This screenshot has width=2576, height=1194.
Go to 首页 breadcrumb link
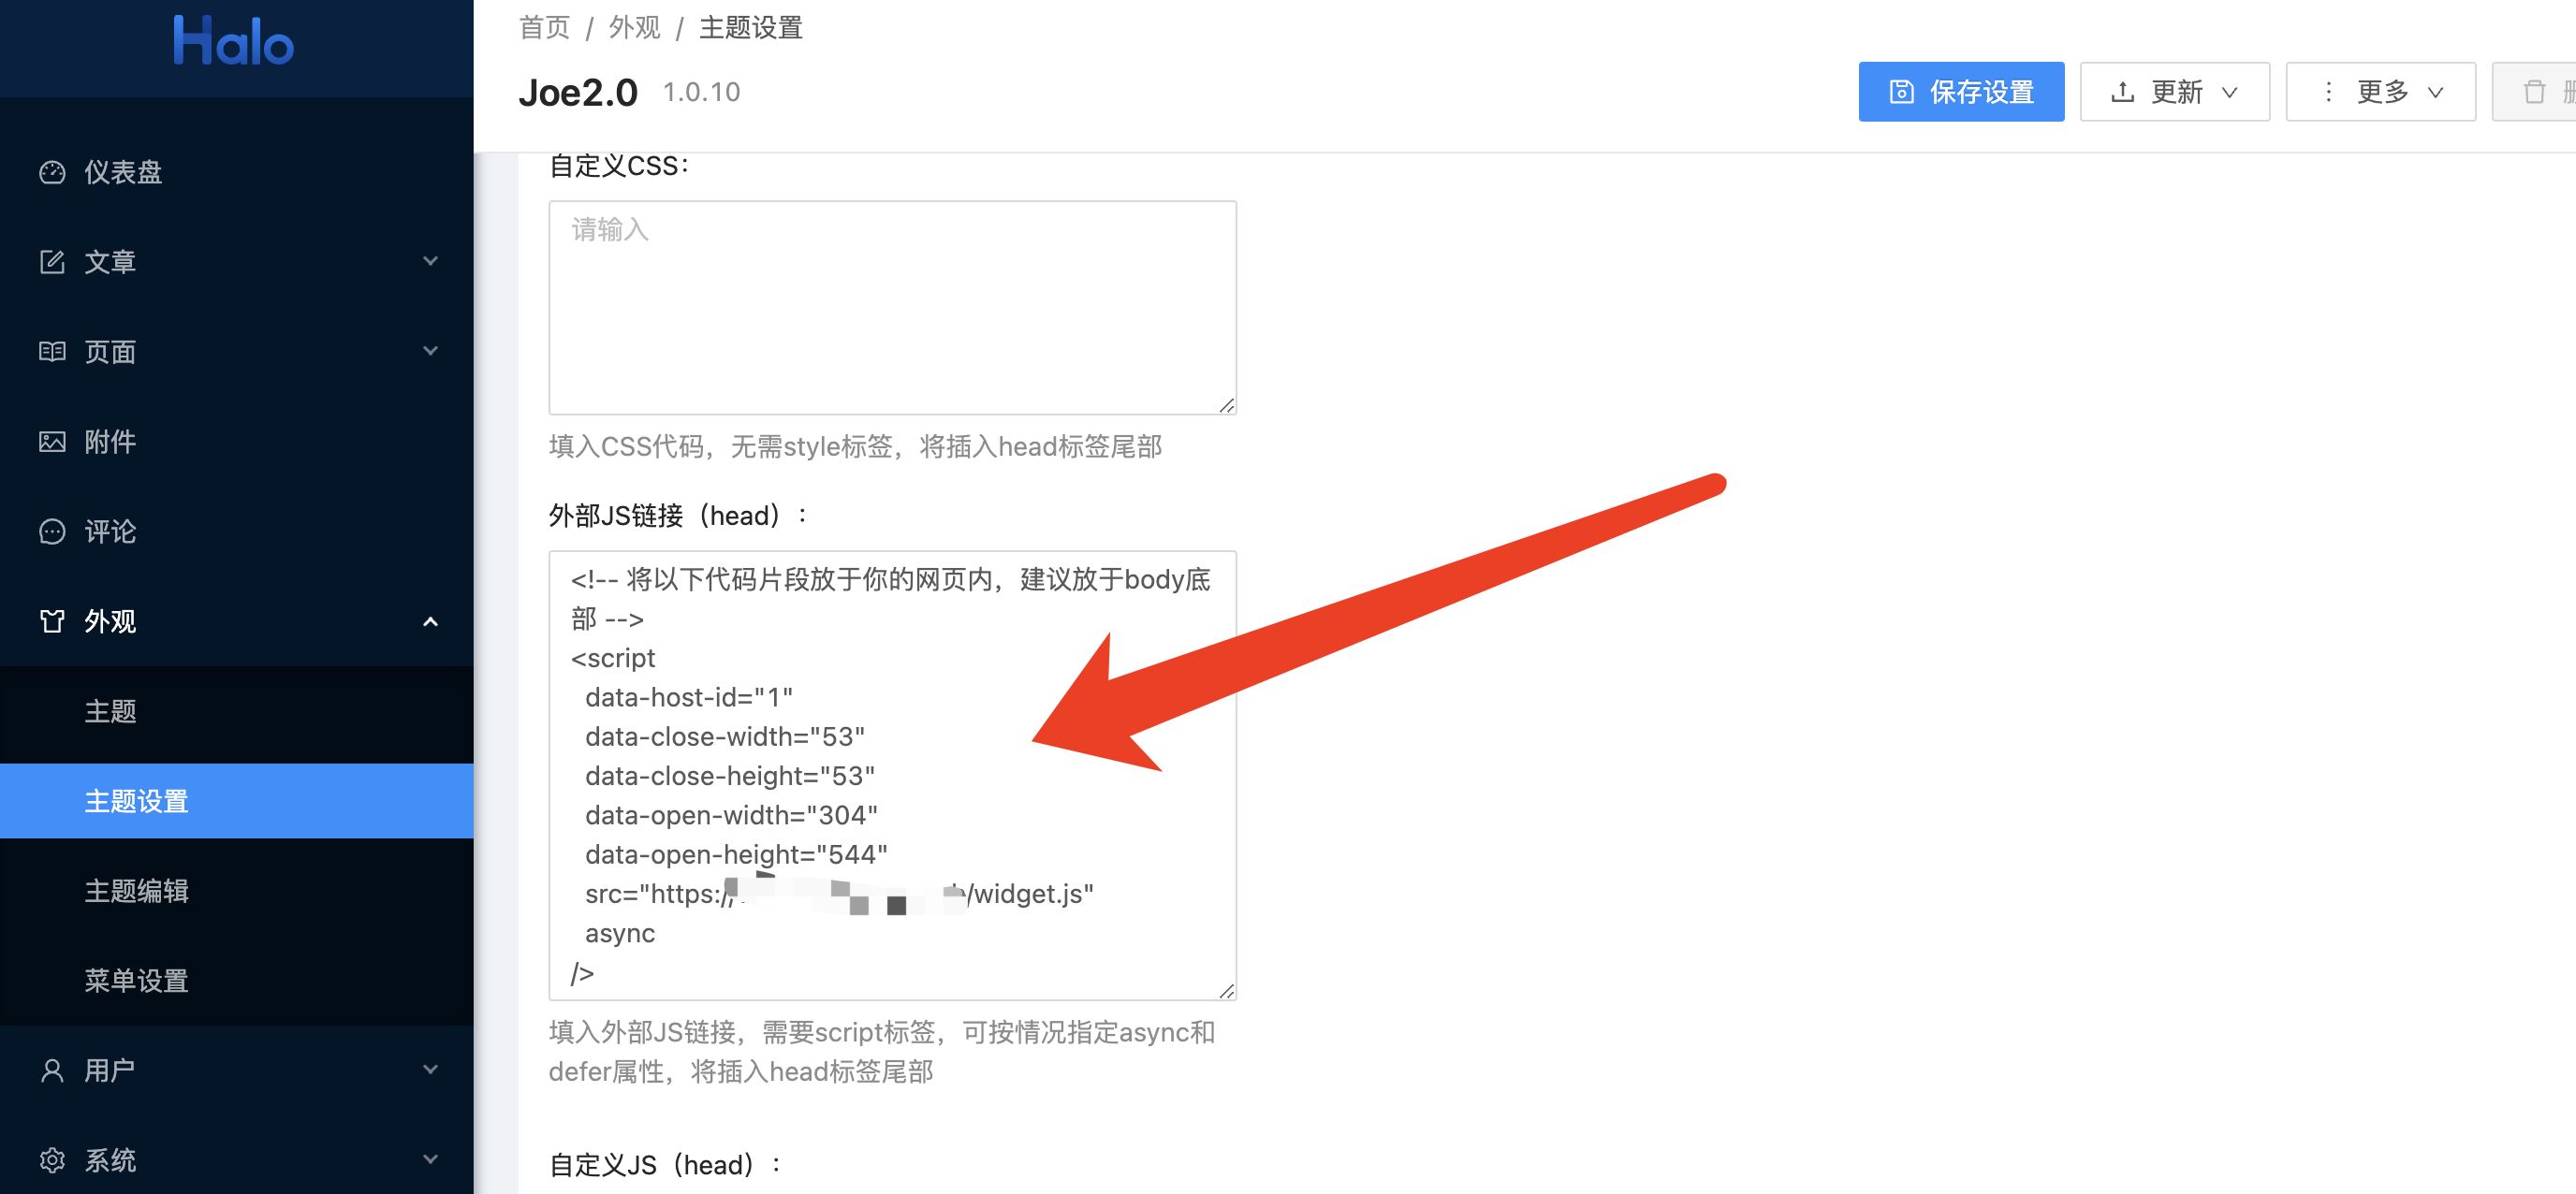[544, 27]
